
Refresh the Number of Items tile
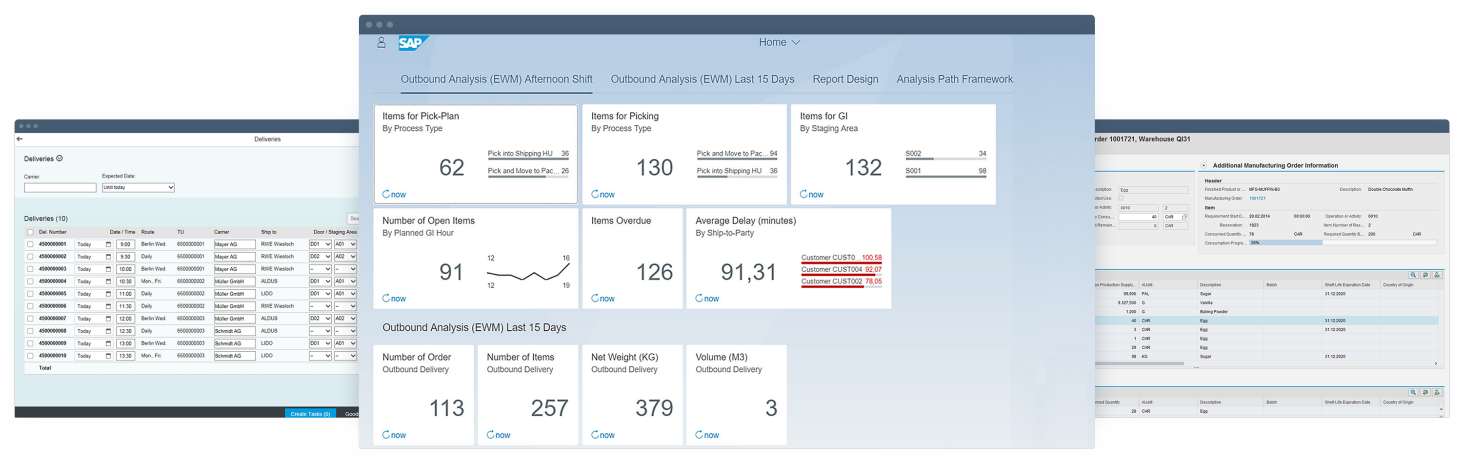(x=499, y=435)
